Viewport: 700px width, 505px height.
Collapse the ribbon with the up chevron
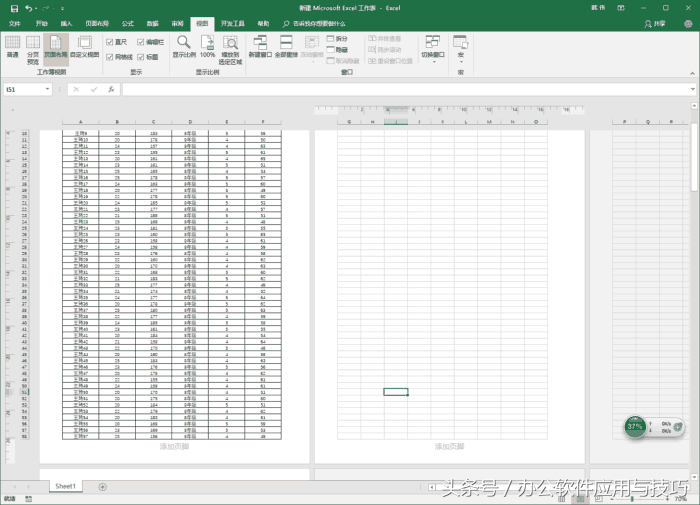[692, 73]
